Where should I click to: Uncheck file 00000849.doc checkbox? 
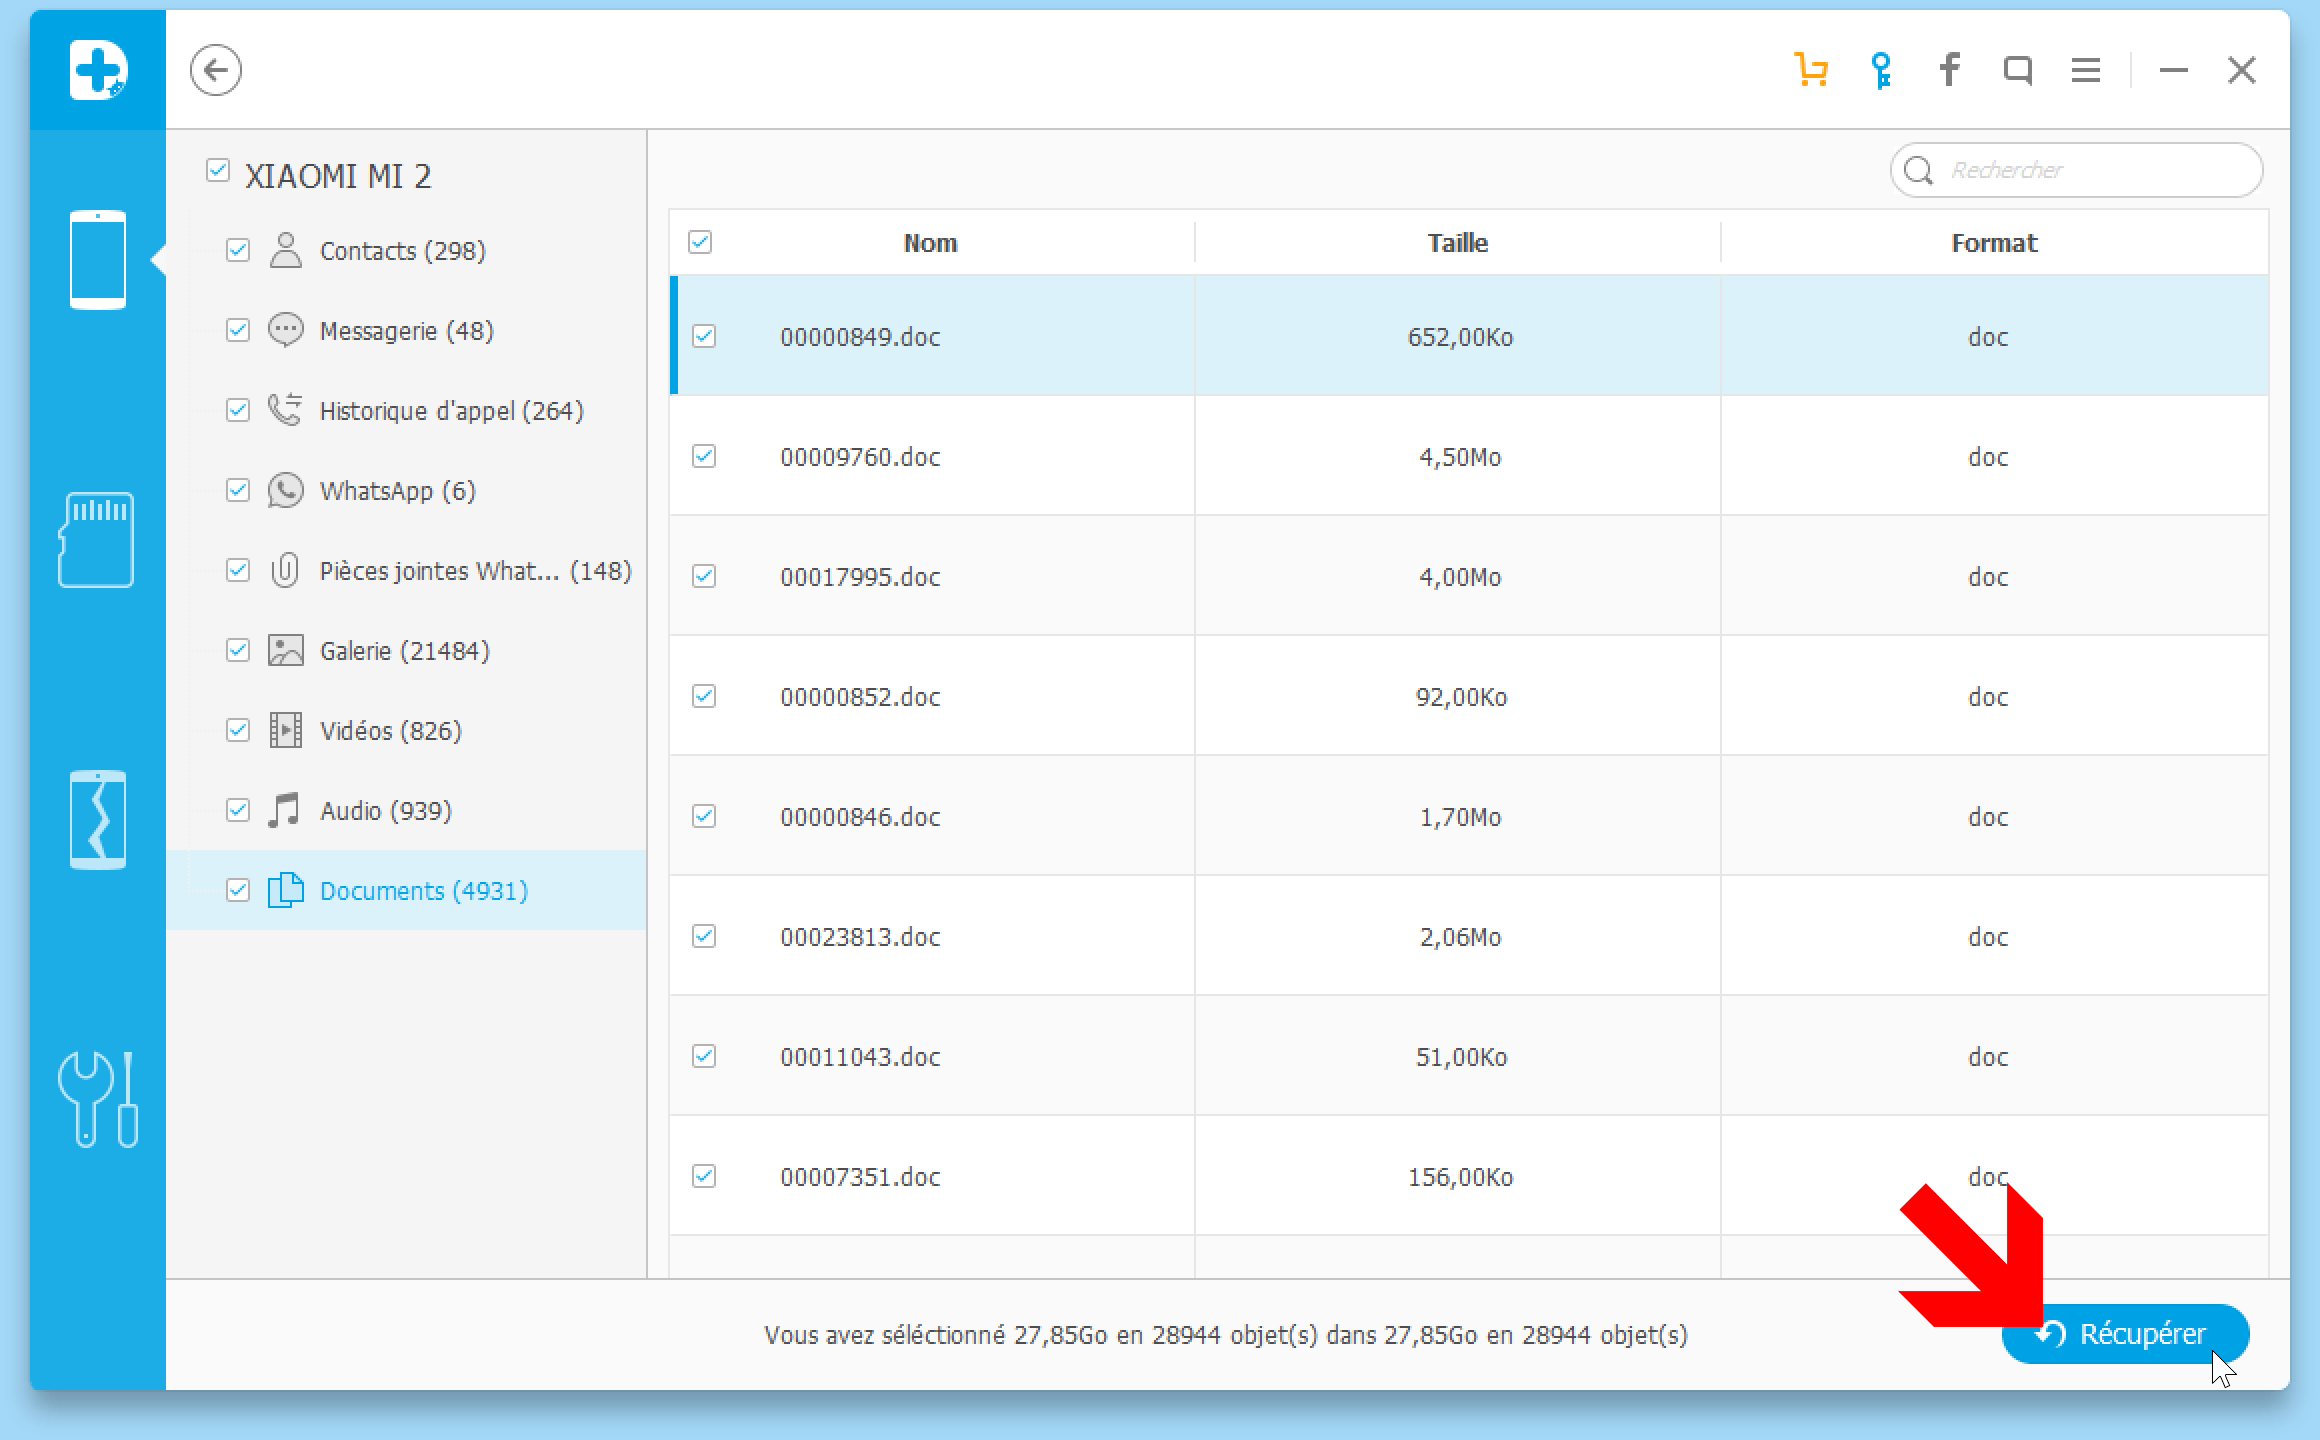click(x=704, y=336)
